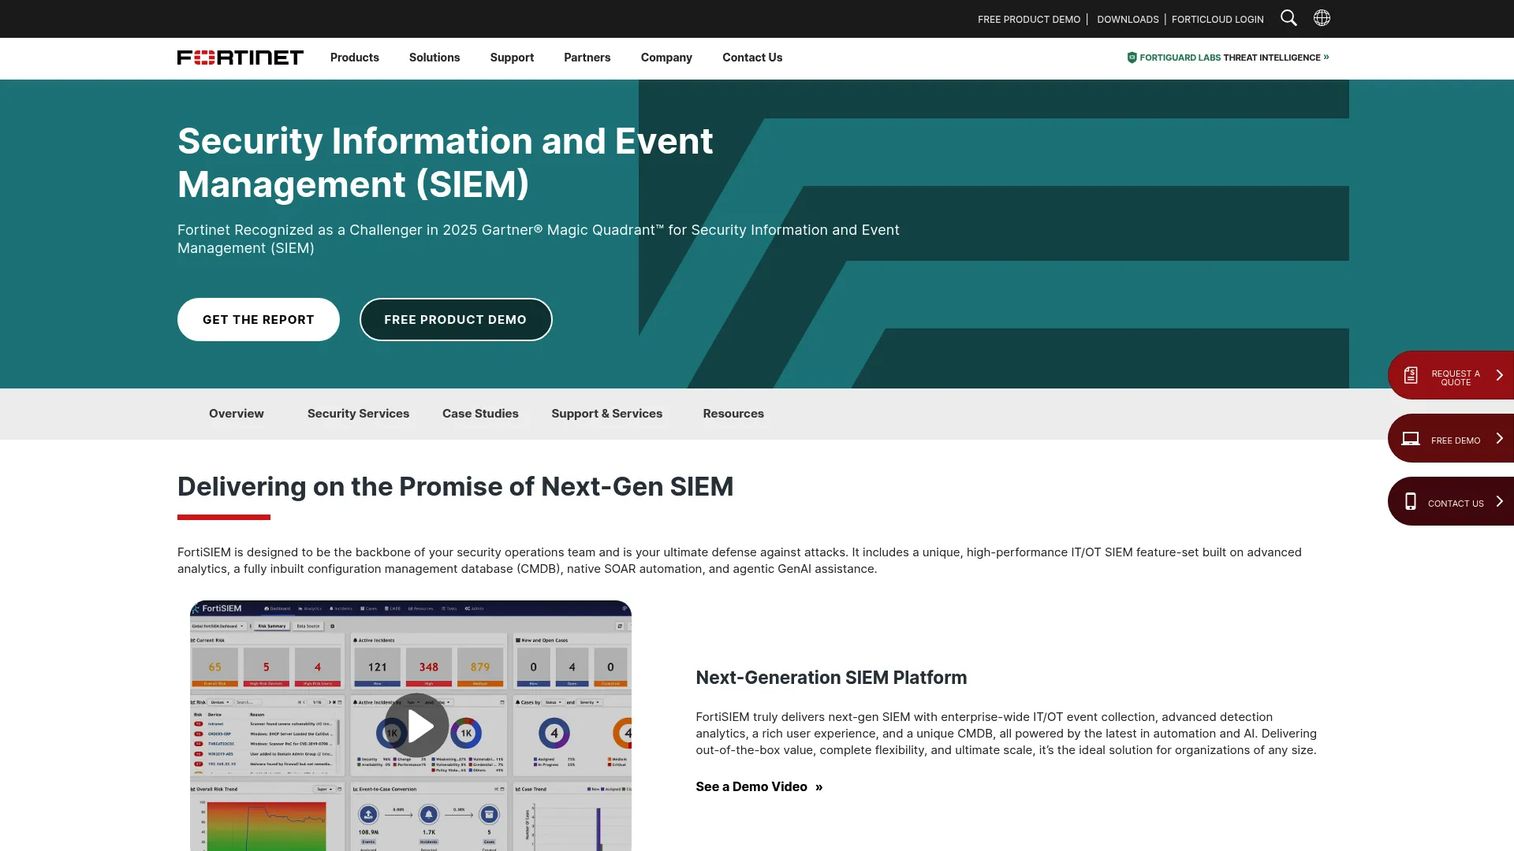Viewport: 1514px width, 851px height.
Task: Click the Gartner Magic Quadrant subtitle text
Action: click(x=538, y=239)
